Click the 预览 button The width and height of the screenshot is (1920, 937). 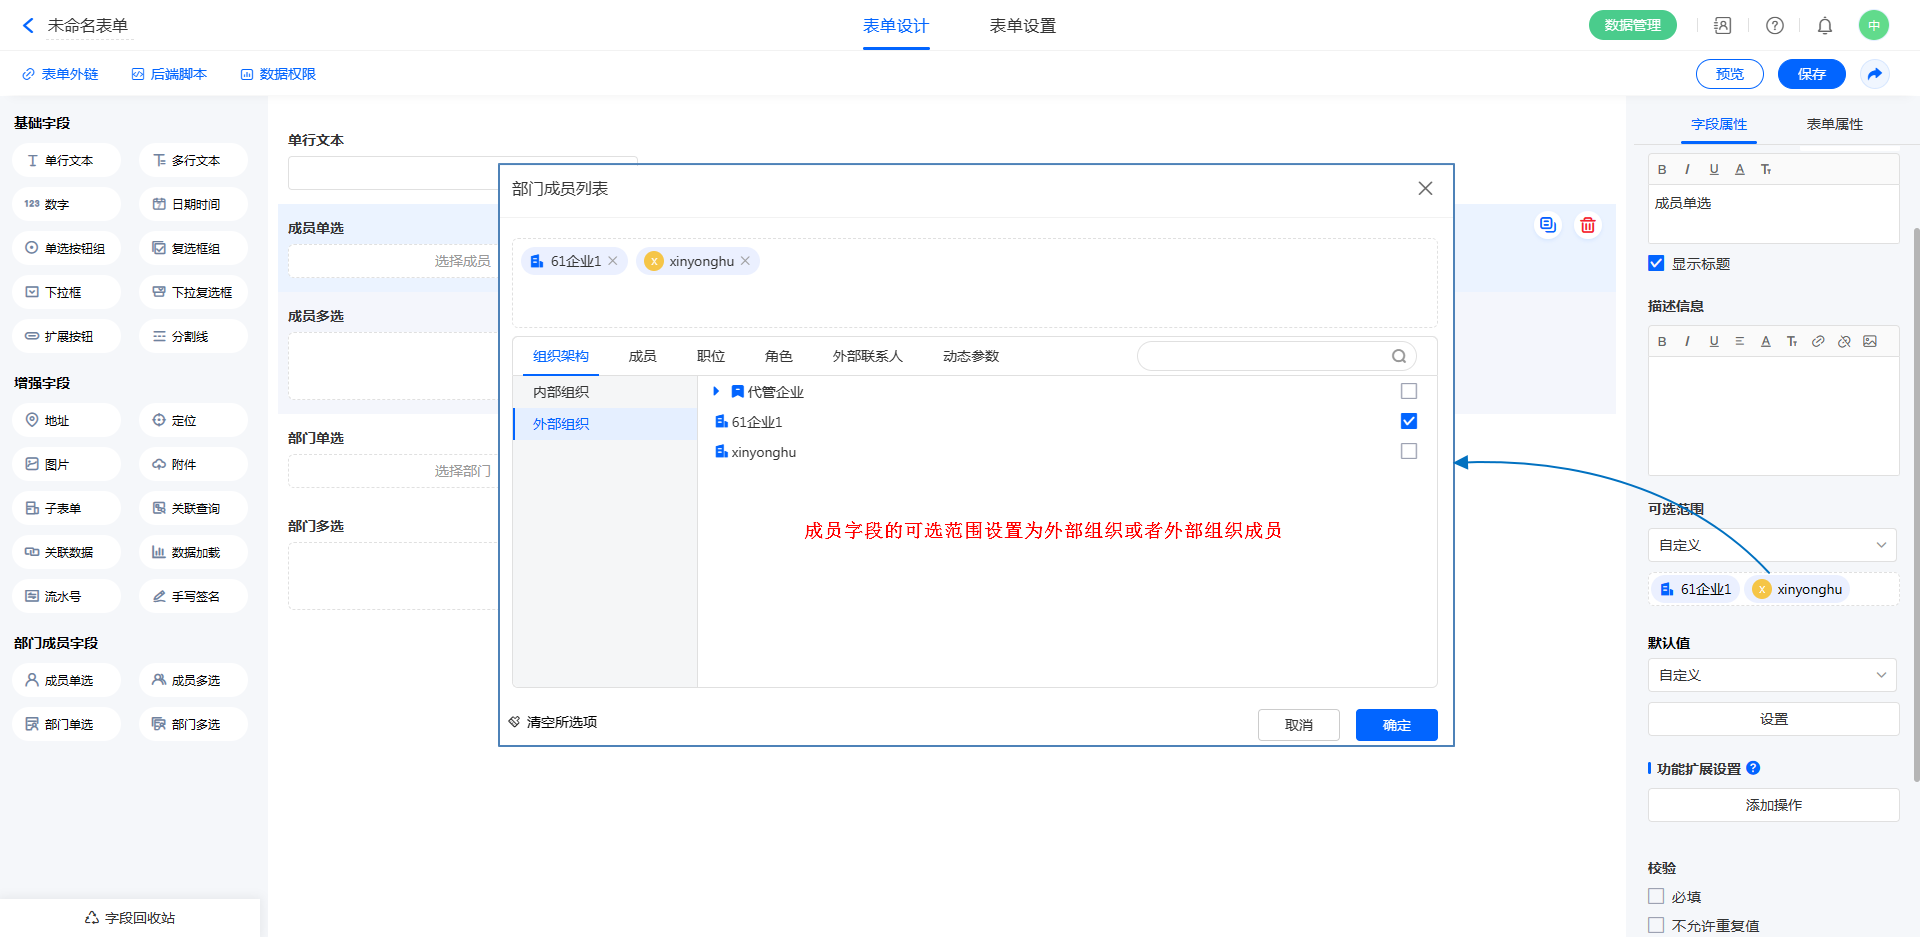click(1729, 74)
